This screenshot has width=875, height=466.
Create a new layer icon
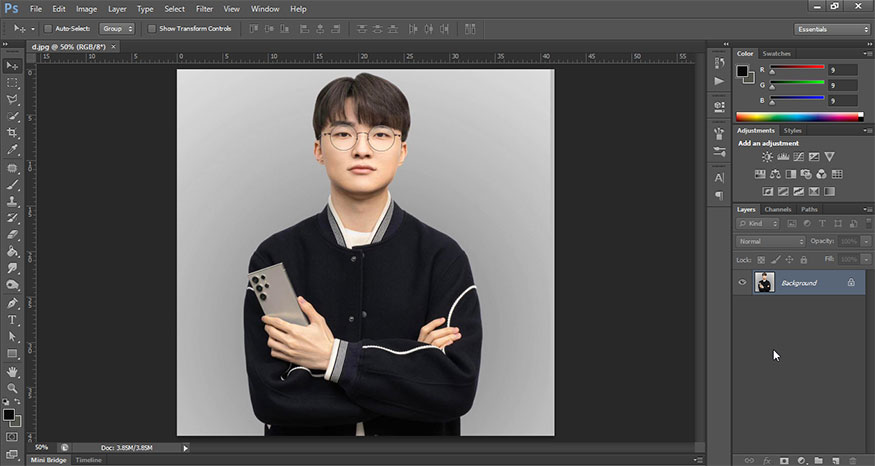tap(835, 460)
